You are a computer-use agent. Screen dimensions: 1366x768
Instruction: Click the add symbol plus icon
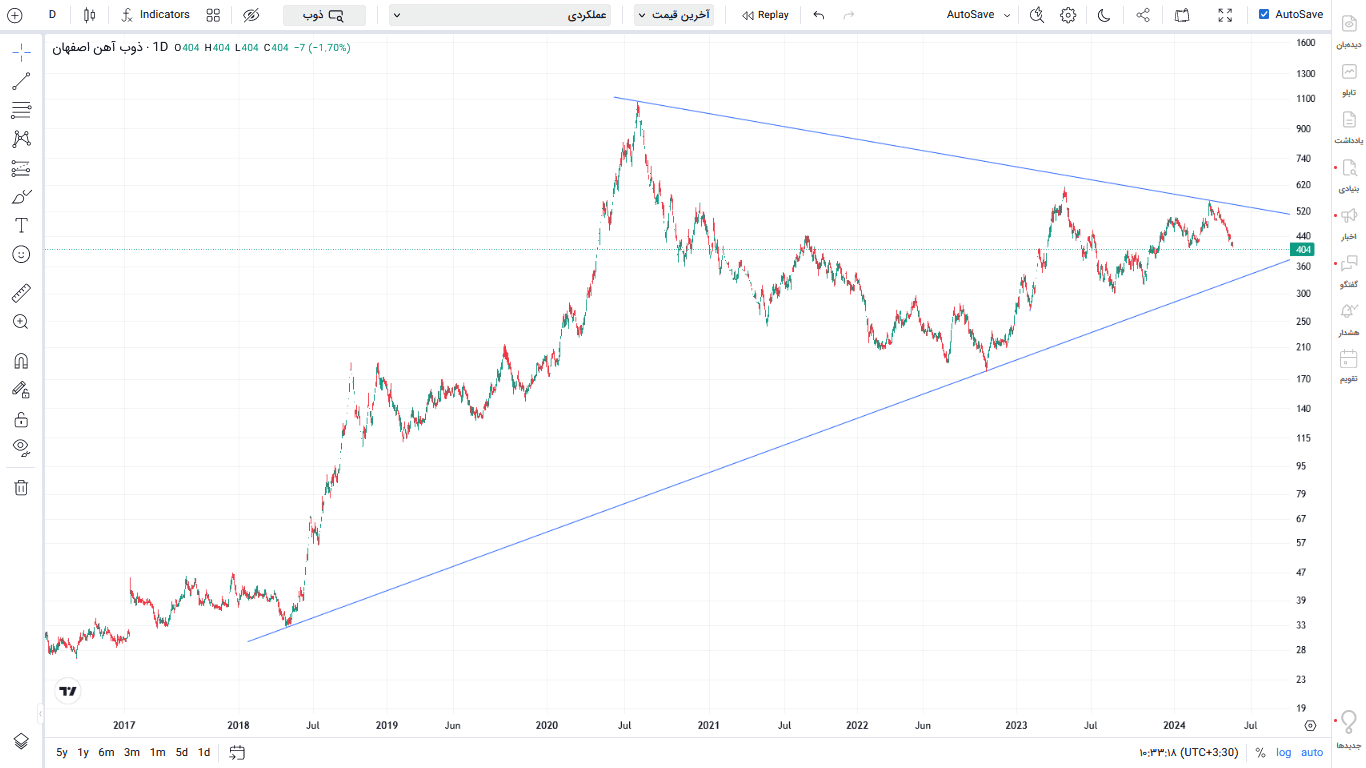15,15
